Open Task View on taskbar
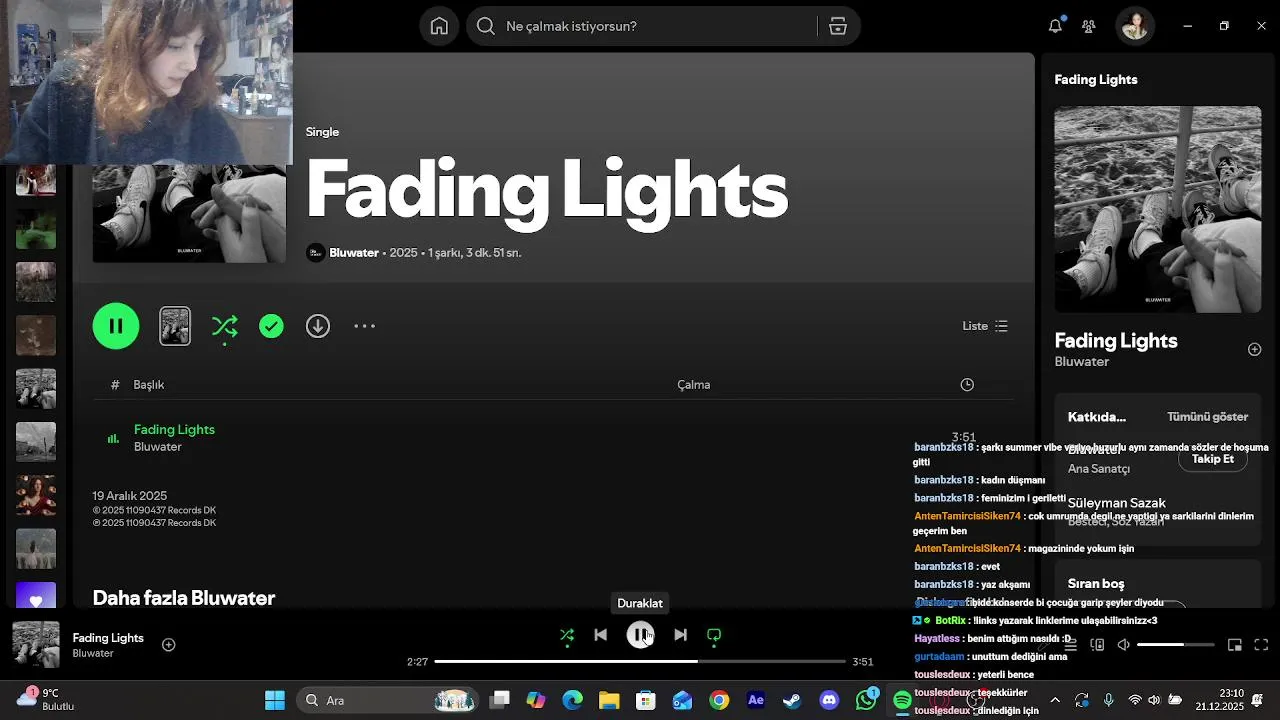The image size is (1280, 720). pyautogui.click(x=500, y=700)
